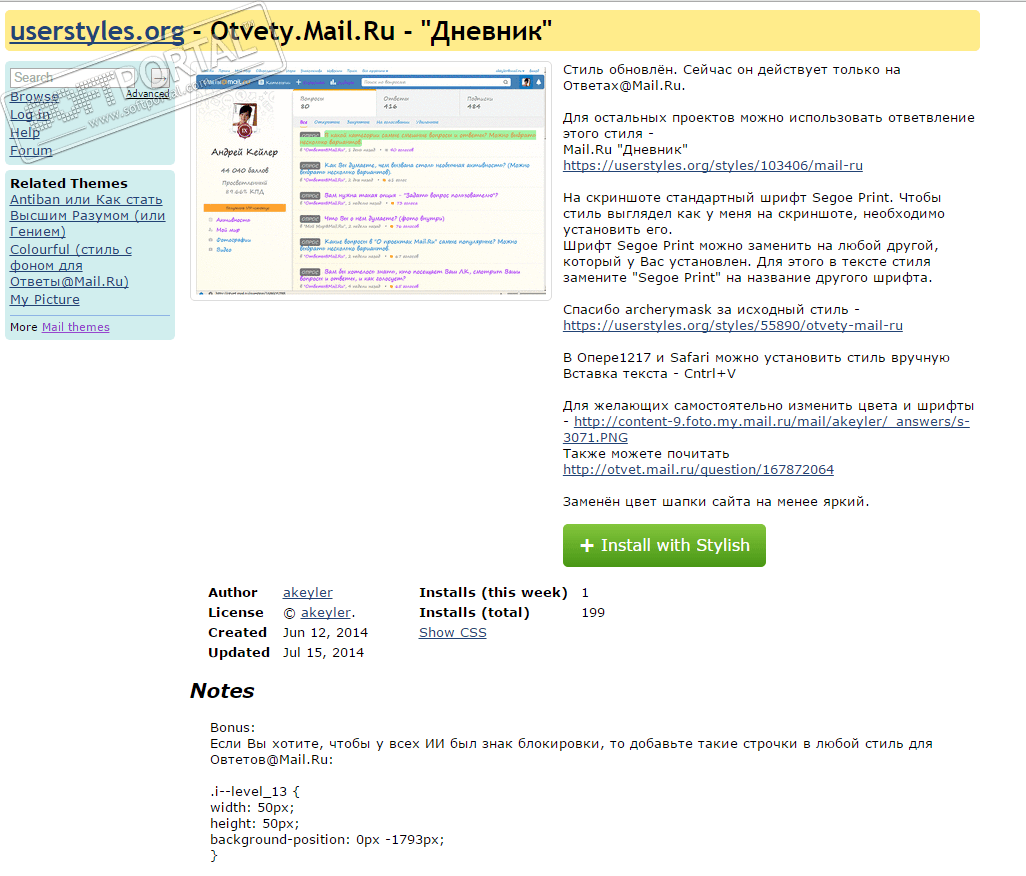Select the 'Related Themes' heading

[x=69, y=183]
